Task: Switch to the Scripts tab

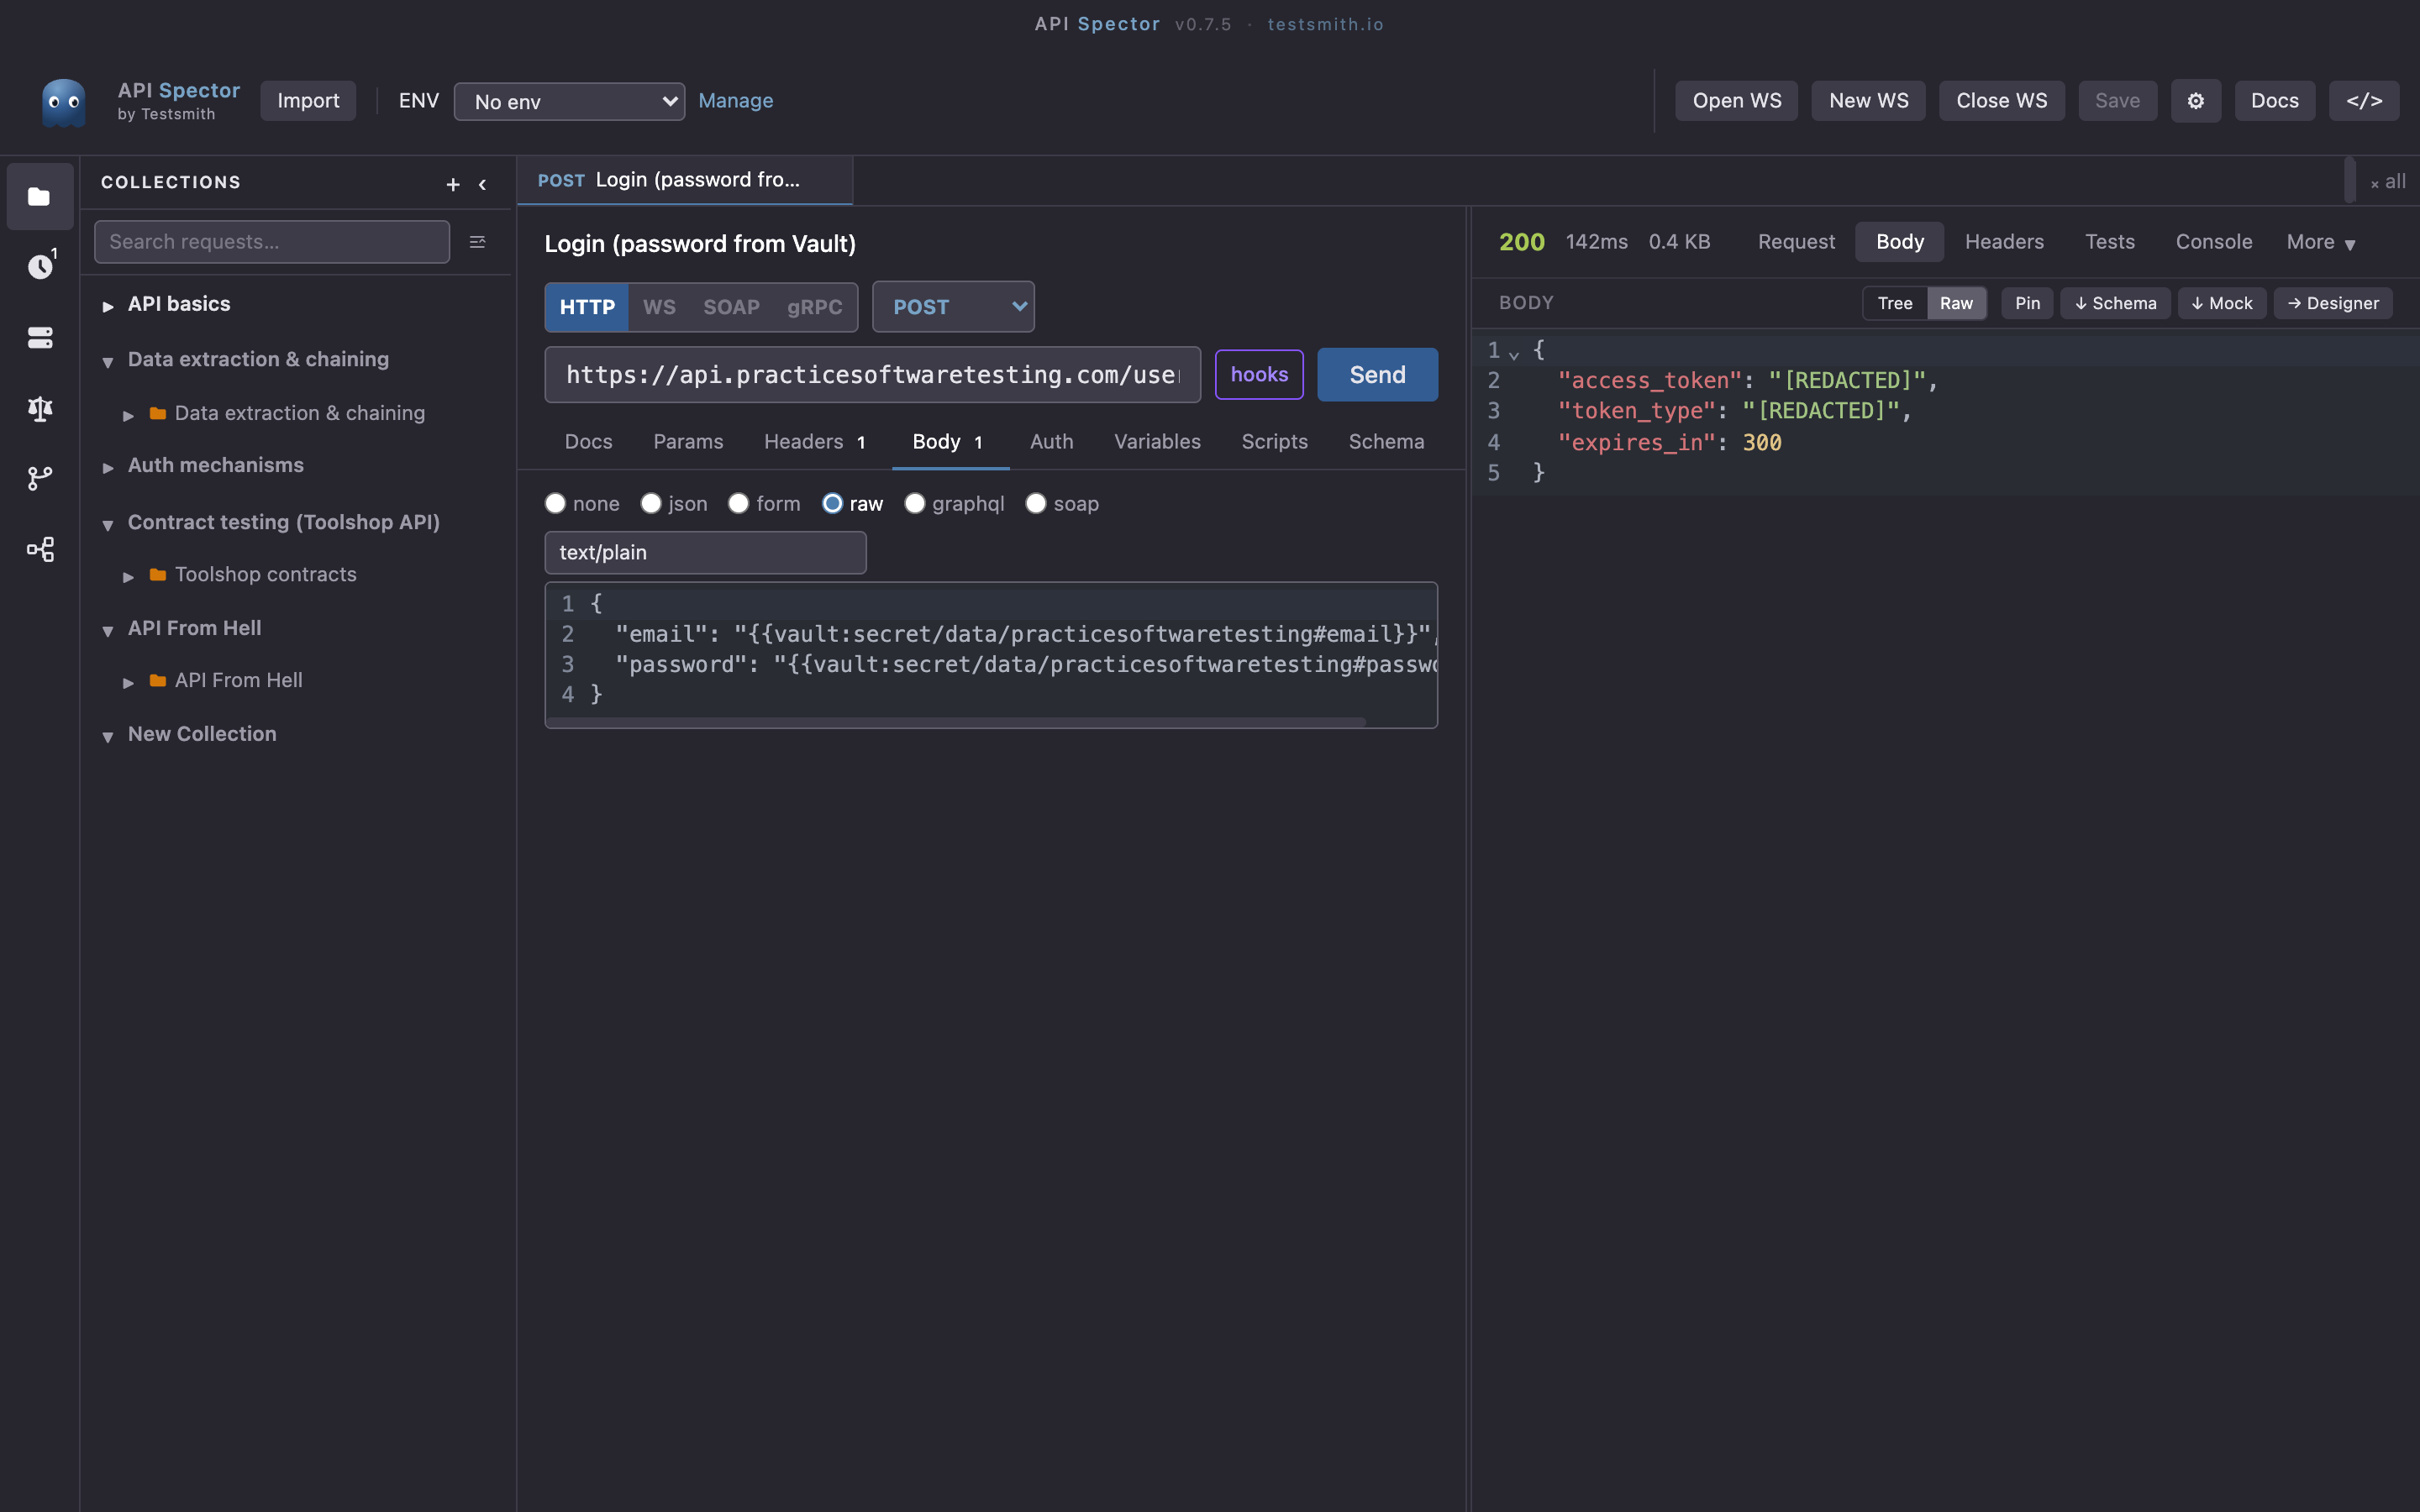Action: pyautogui.click(x=1274, y=442)
